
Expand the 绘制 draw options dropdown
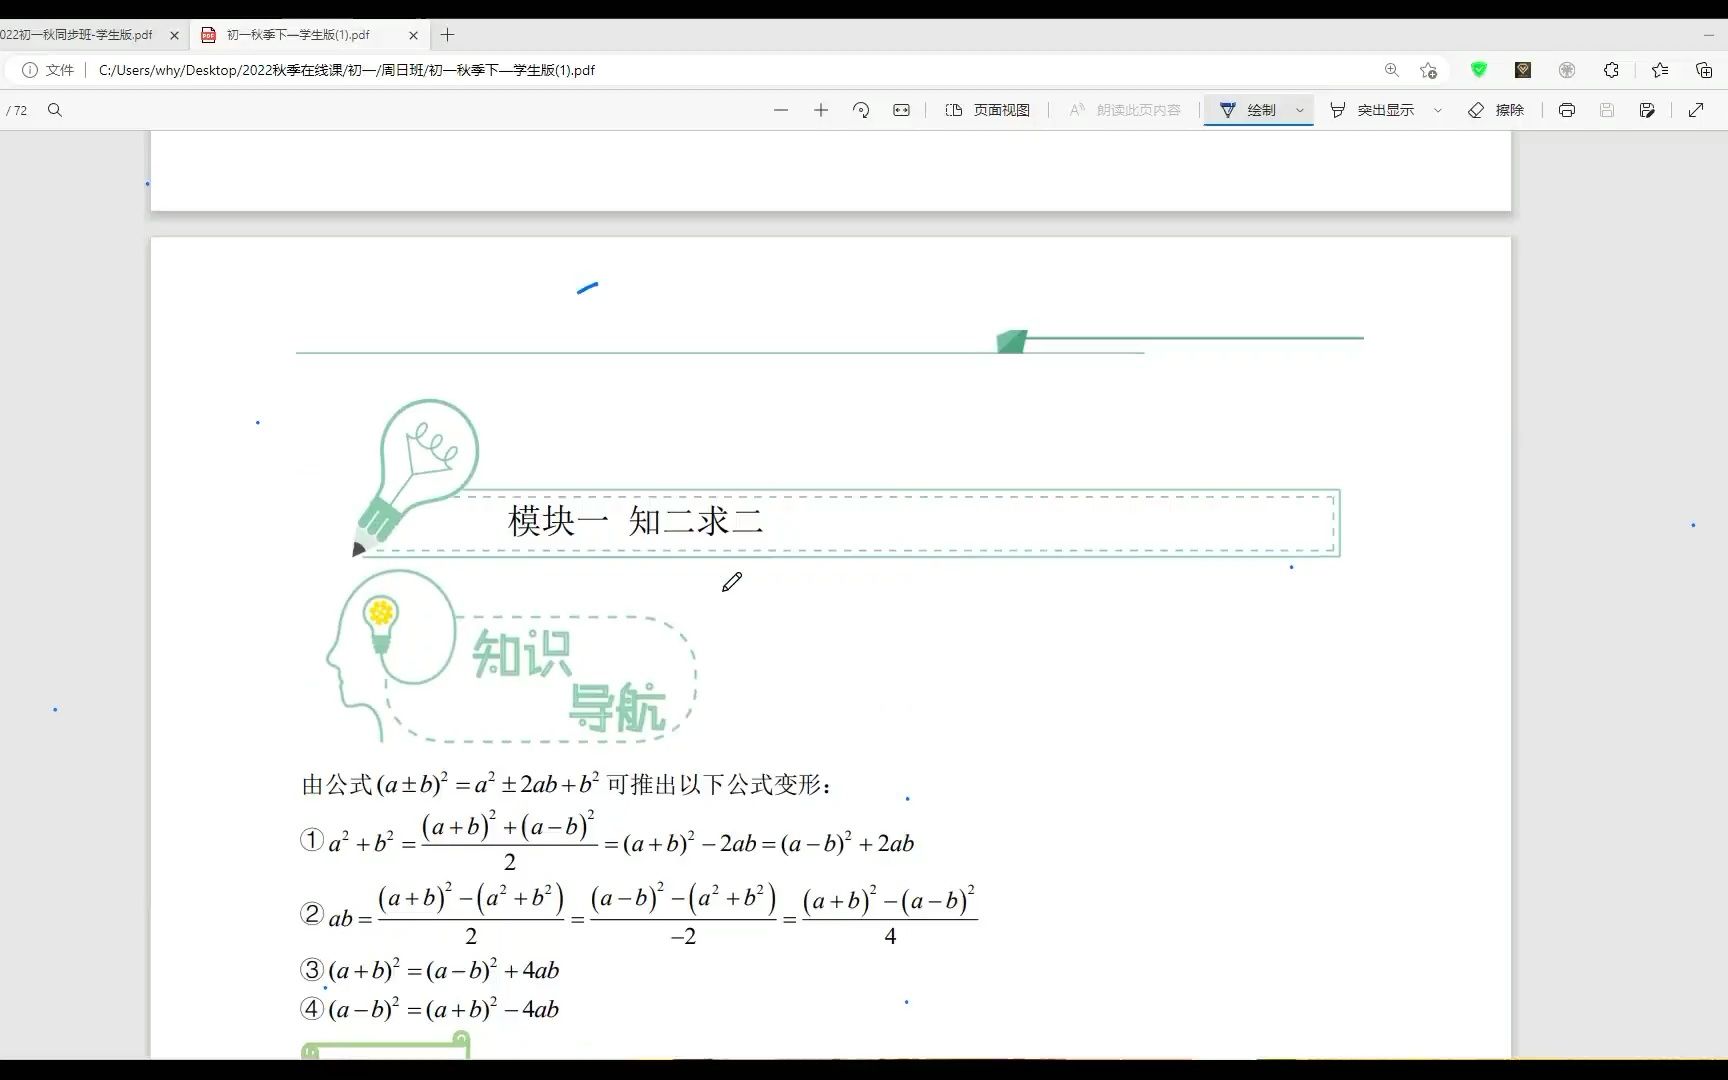(1300, 110)
